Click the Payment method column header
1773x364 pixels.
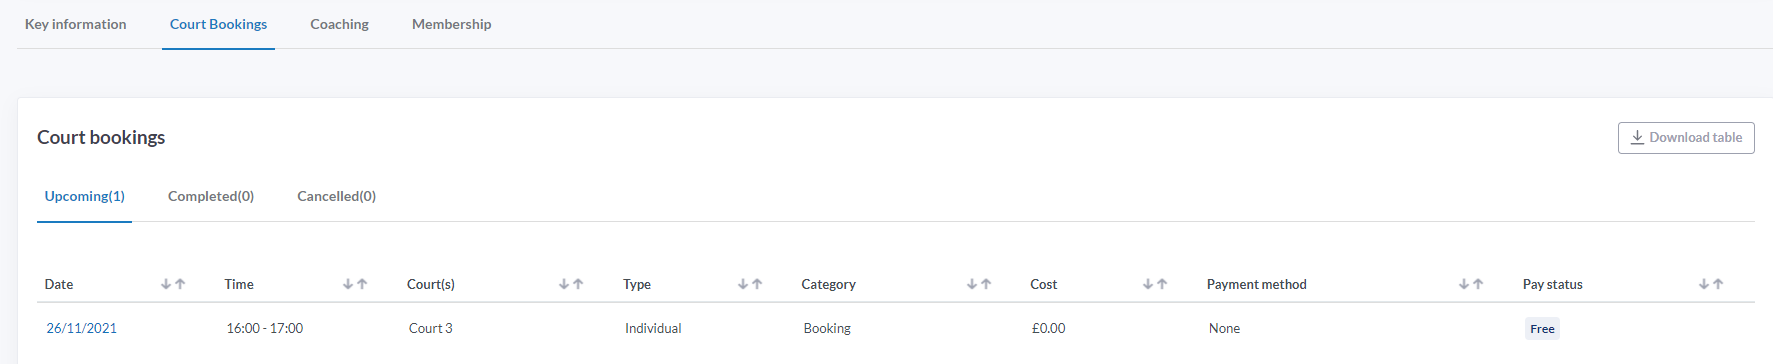tap(1256, 284)
